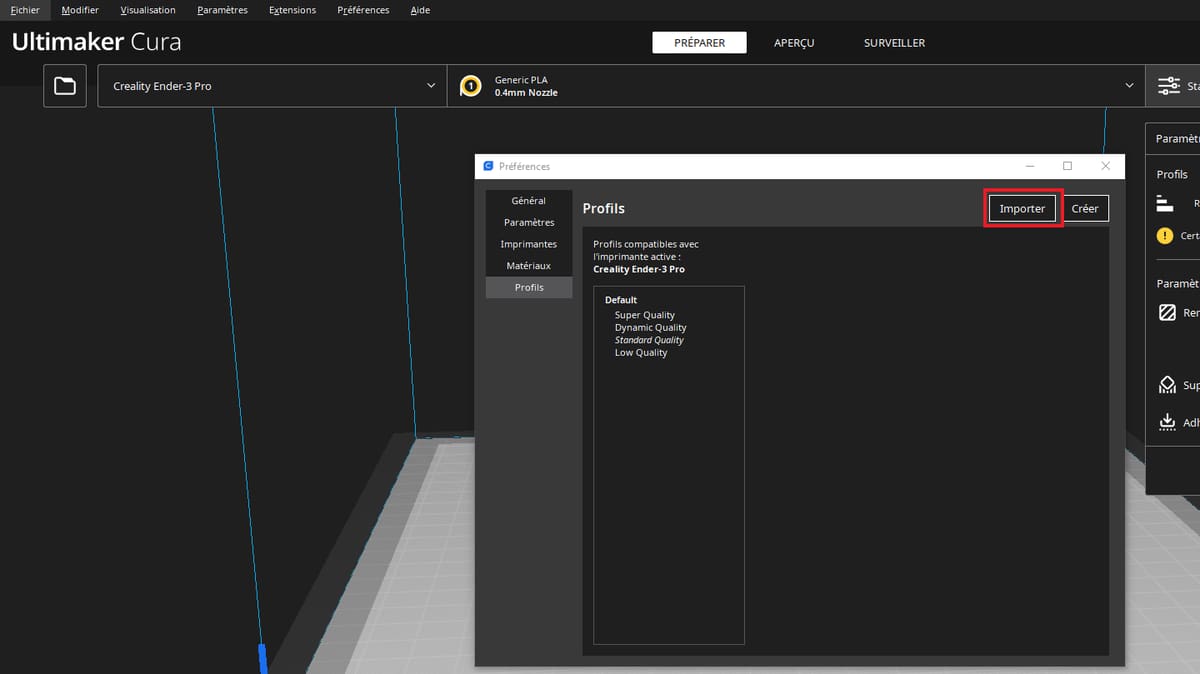Open the Aide menu

coord(420,10)
